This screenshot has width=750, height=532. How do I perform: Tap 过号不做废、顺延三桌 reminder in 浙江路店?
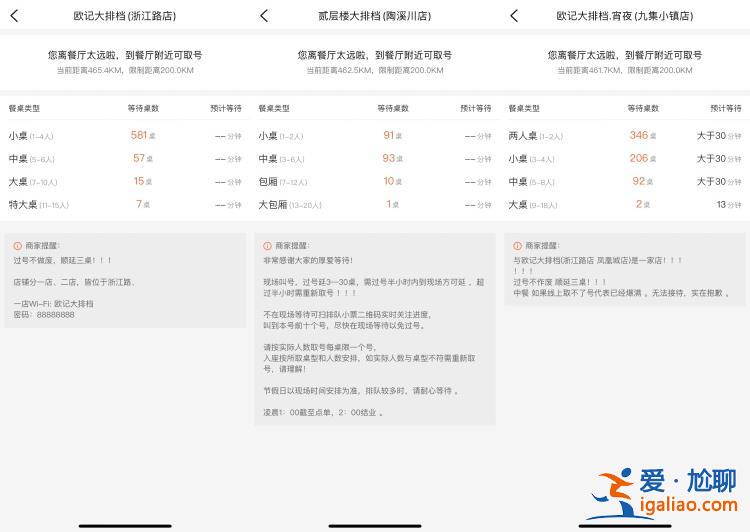(x=62, y=260)
